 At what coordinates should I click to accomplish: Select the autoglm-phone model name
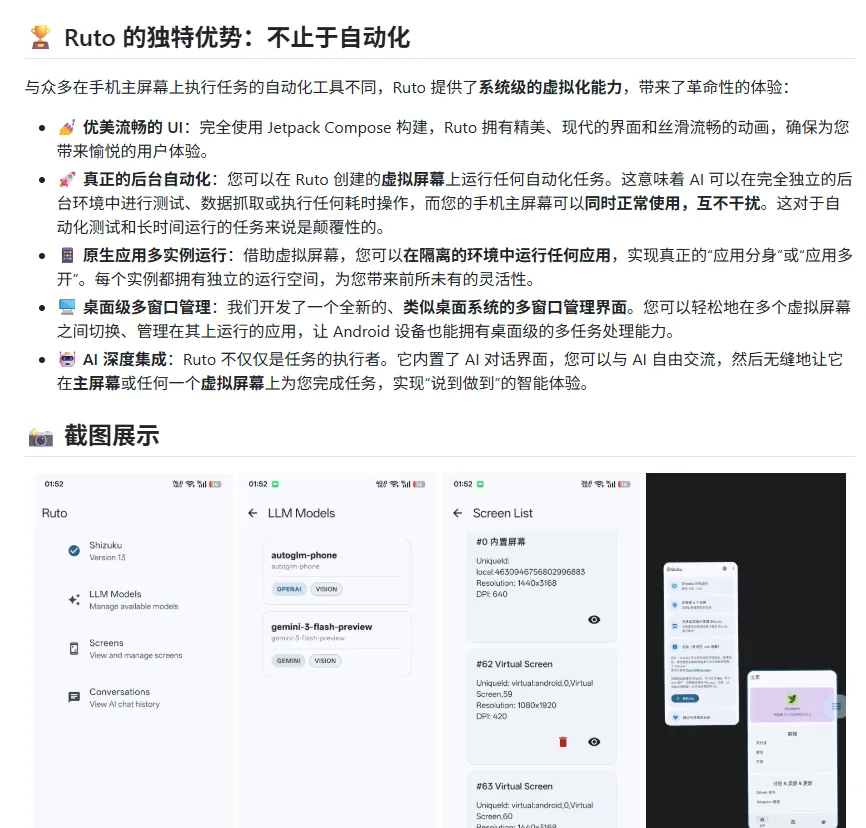tap(304, 555)
